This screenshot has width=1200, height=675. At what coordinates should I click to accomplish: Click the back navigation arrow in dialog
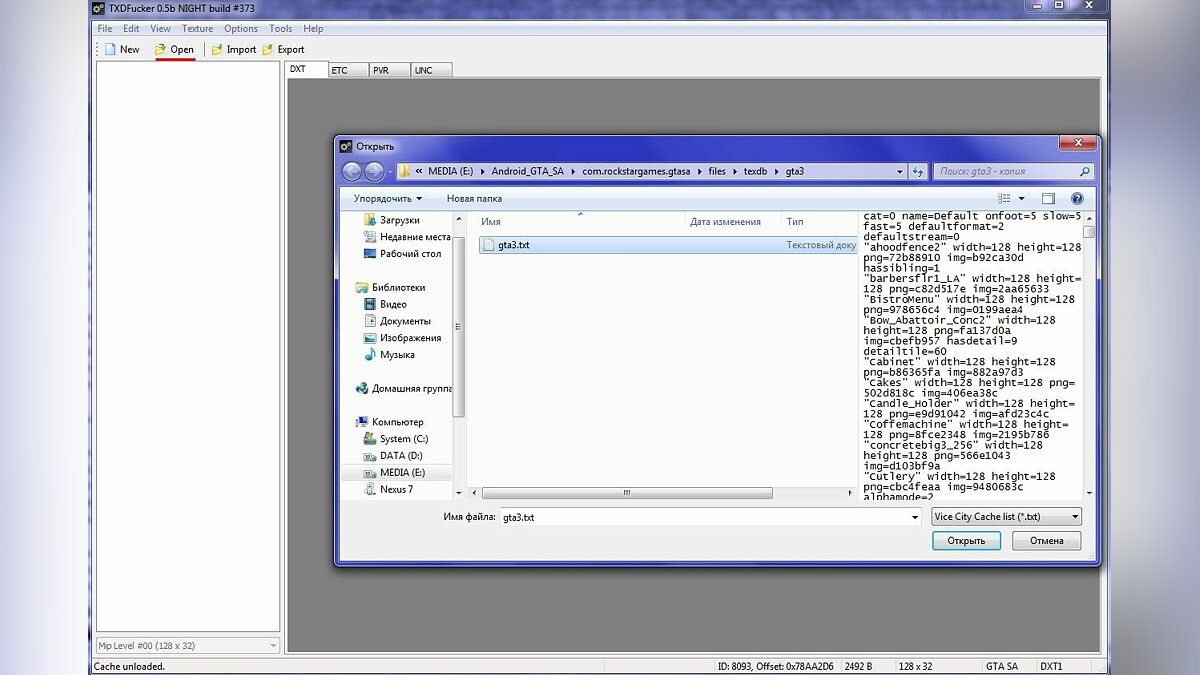click(352, 171)
